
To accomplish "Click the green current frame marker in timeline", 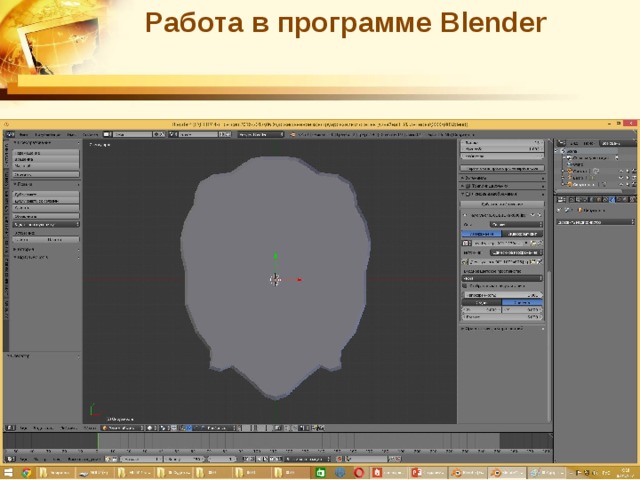I will (x=98, y=442).
